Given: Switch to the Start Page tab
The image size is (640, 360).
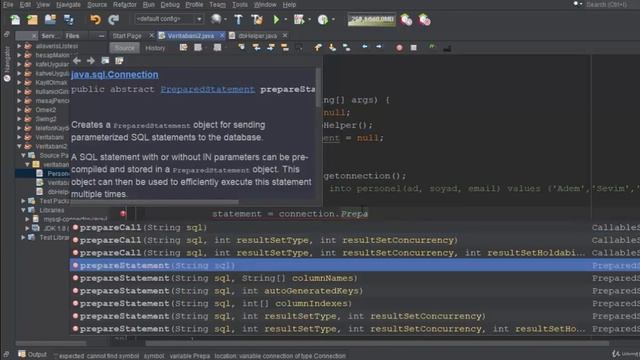Looking at the screenshot, I should tap(127, 36).
